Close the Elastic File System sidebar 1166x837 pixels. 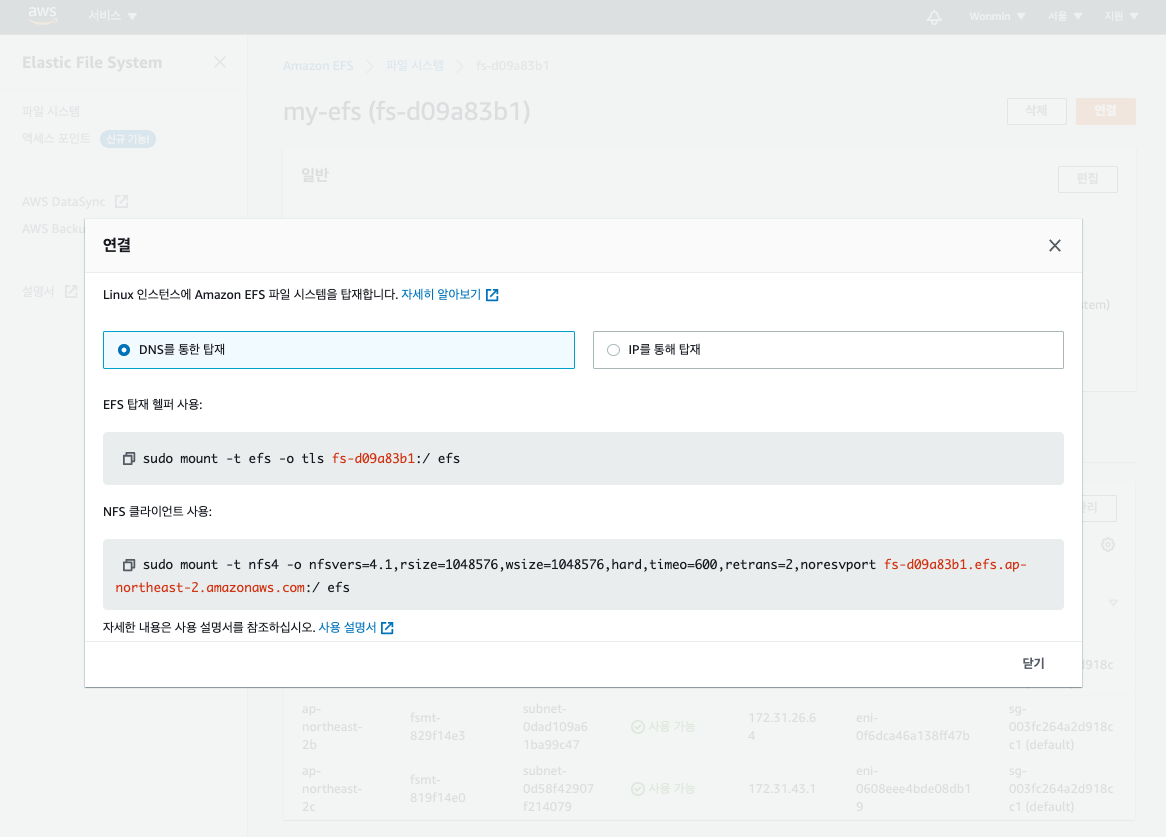[x=219, y=62]
